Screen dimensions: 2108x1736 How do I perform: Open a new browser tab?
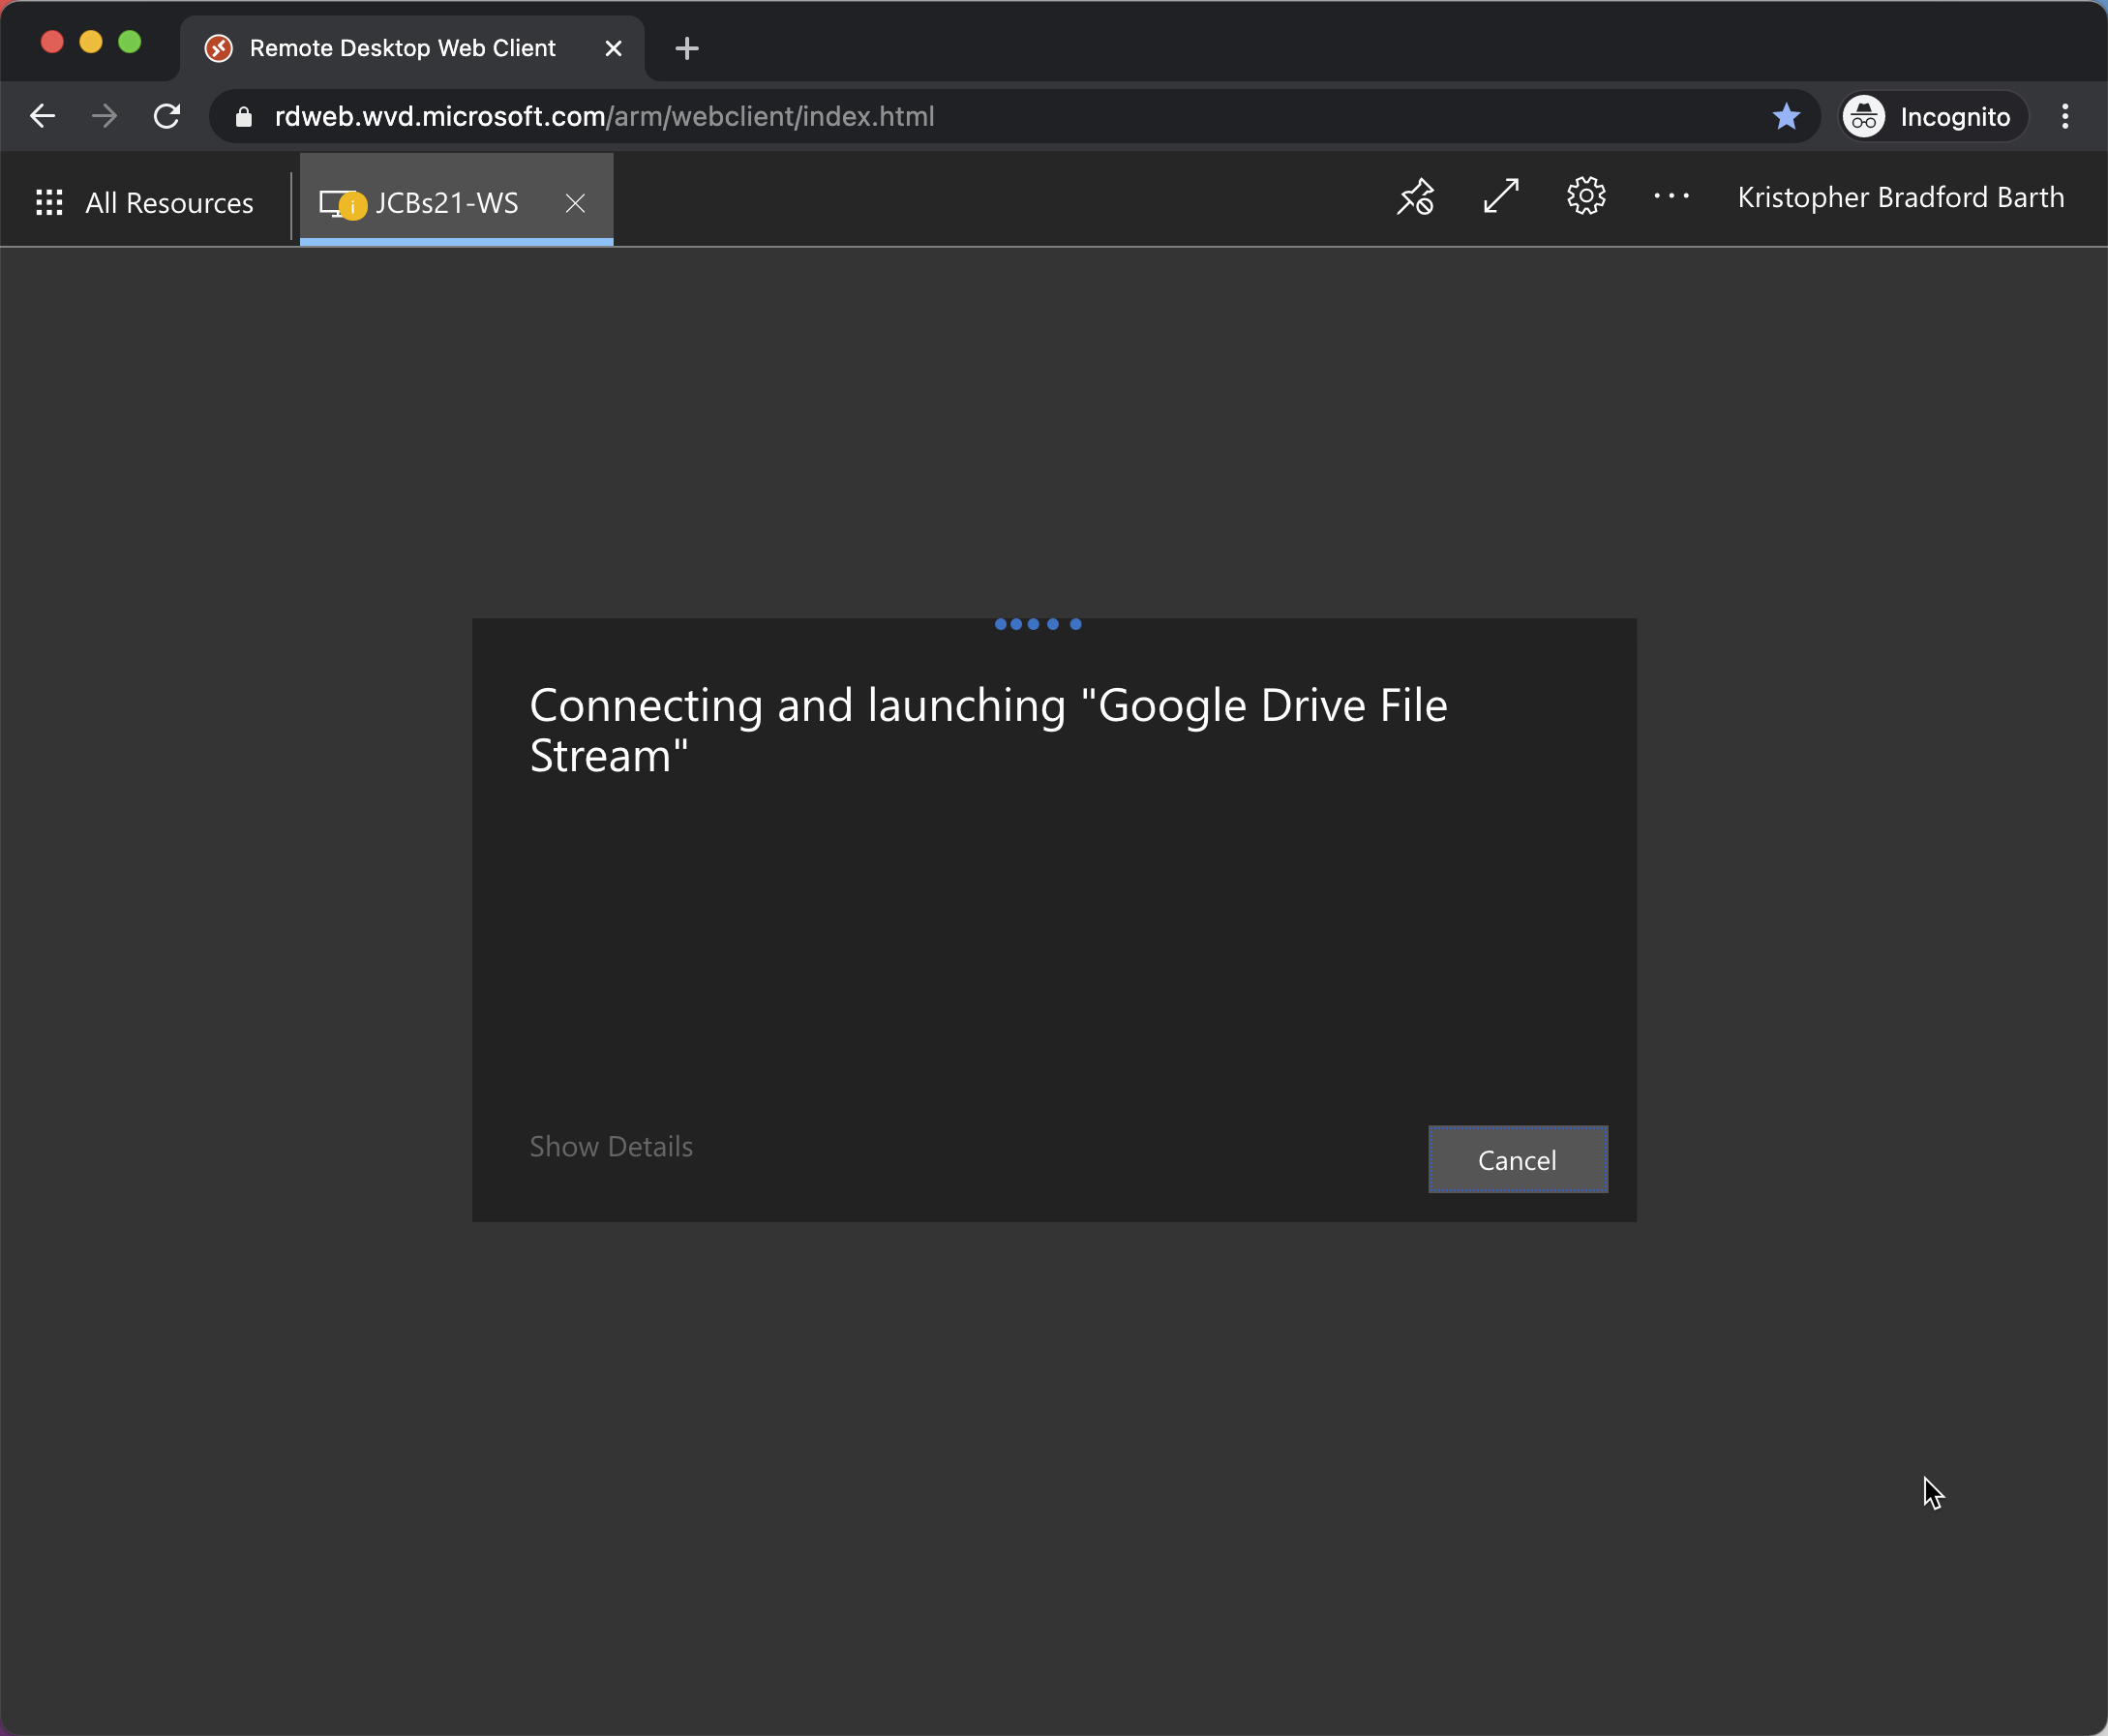687,48
